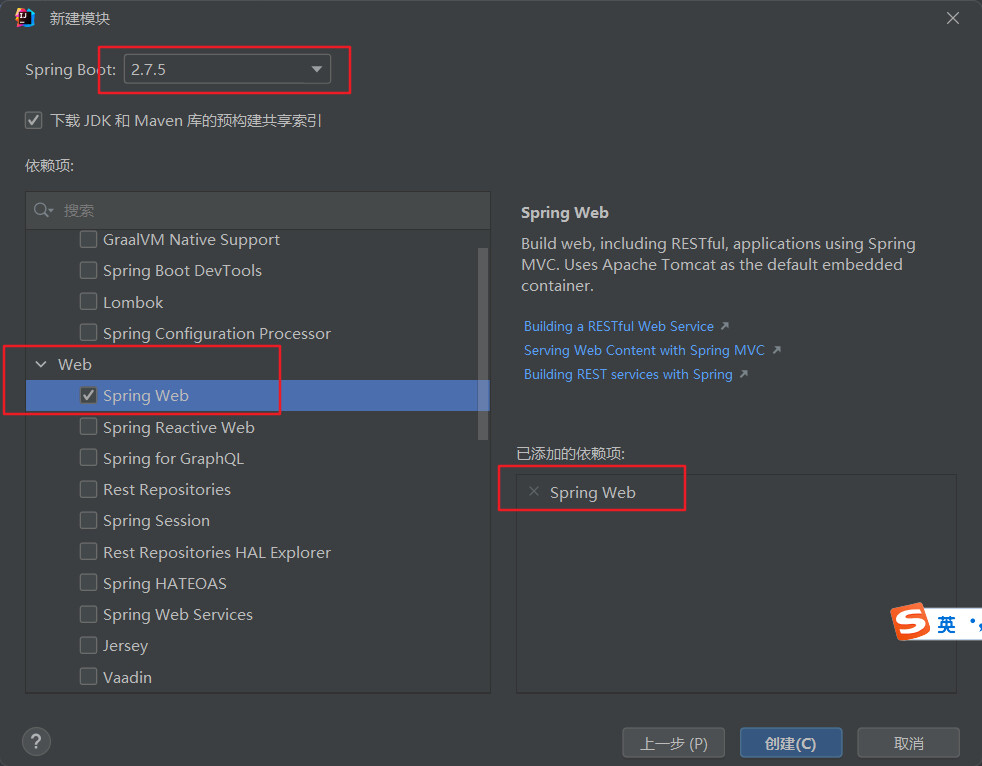The width and height of the screenshot is (982, 766).
Task: Open Building a RESTful Web Service link
Action: pyautogui.click(x=619, y=326)
